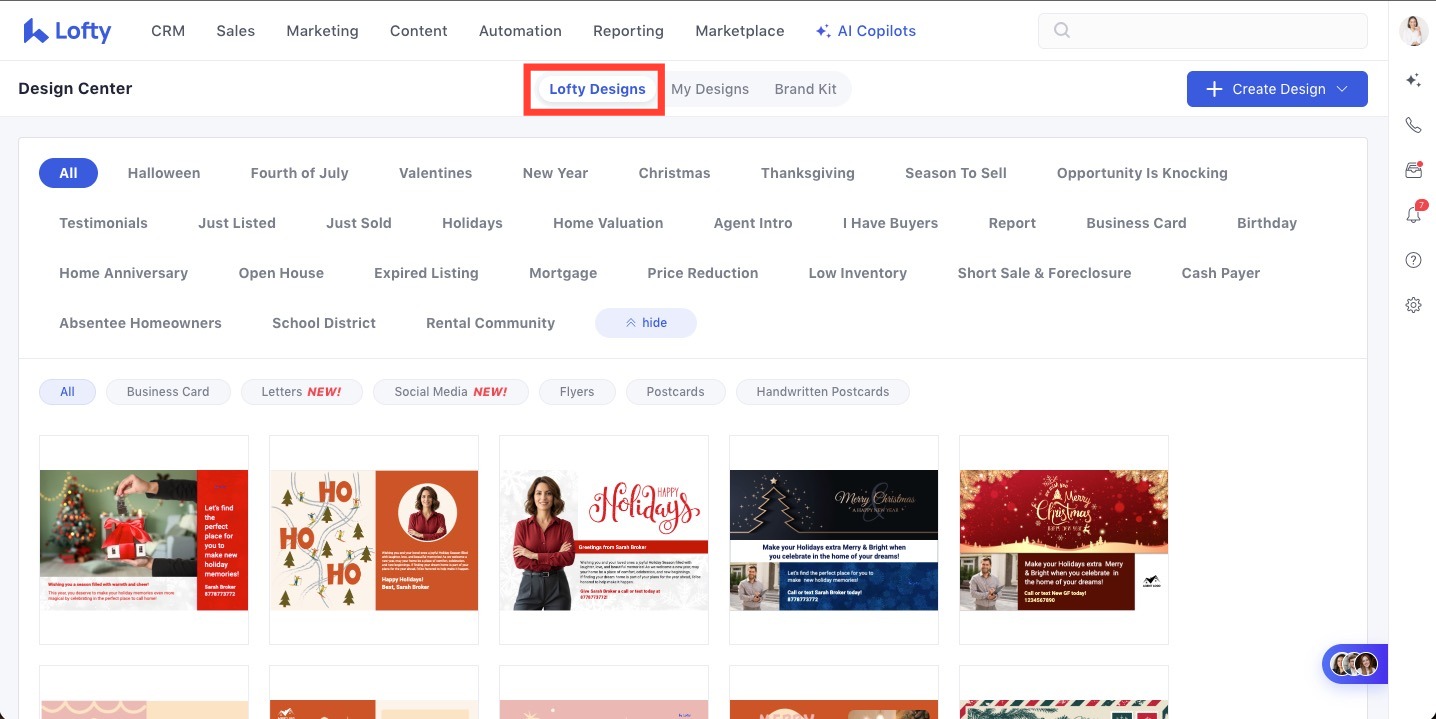Open the Reporting menu
The height and width of the screenshot is (719, 1436).
(628, 31)
